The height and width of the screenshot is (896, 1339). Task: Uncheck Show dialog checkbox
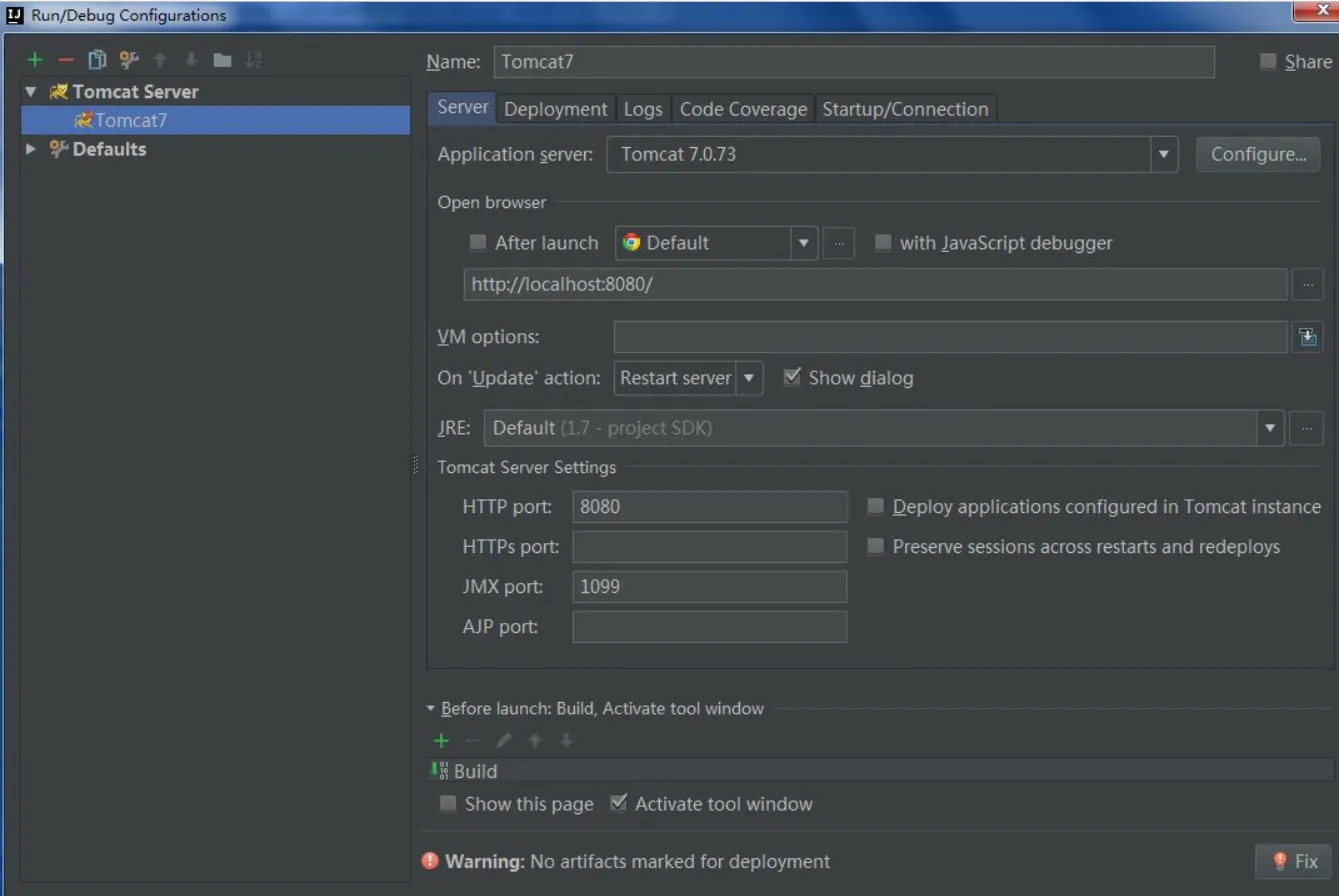[x=792, y=377]
